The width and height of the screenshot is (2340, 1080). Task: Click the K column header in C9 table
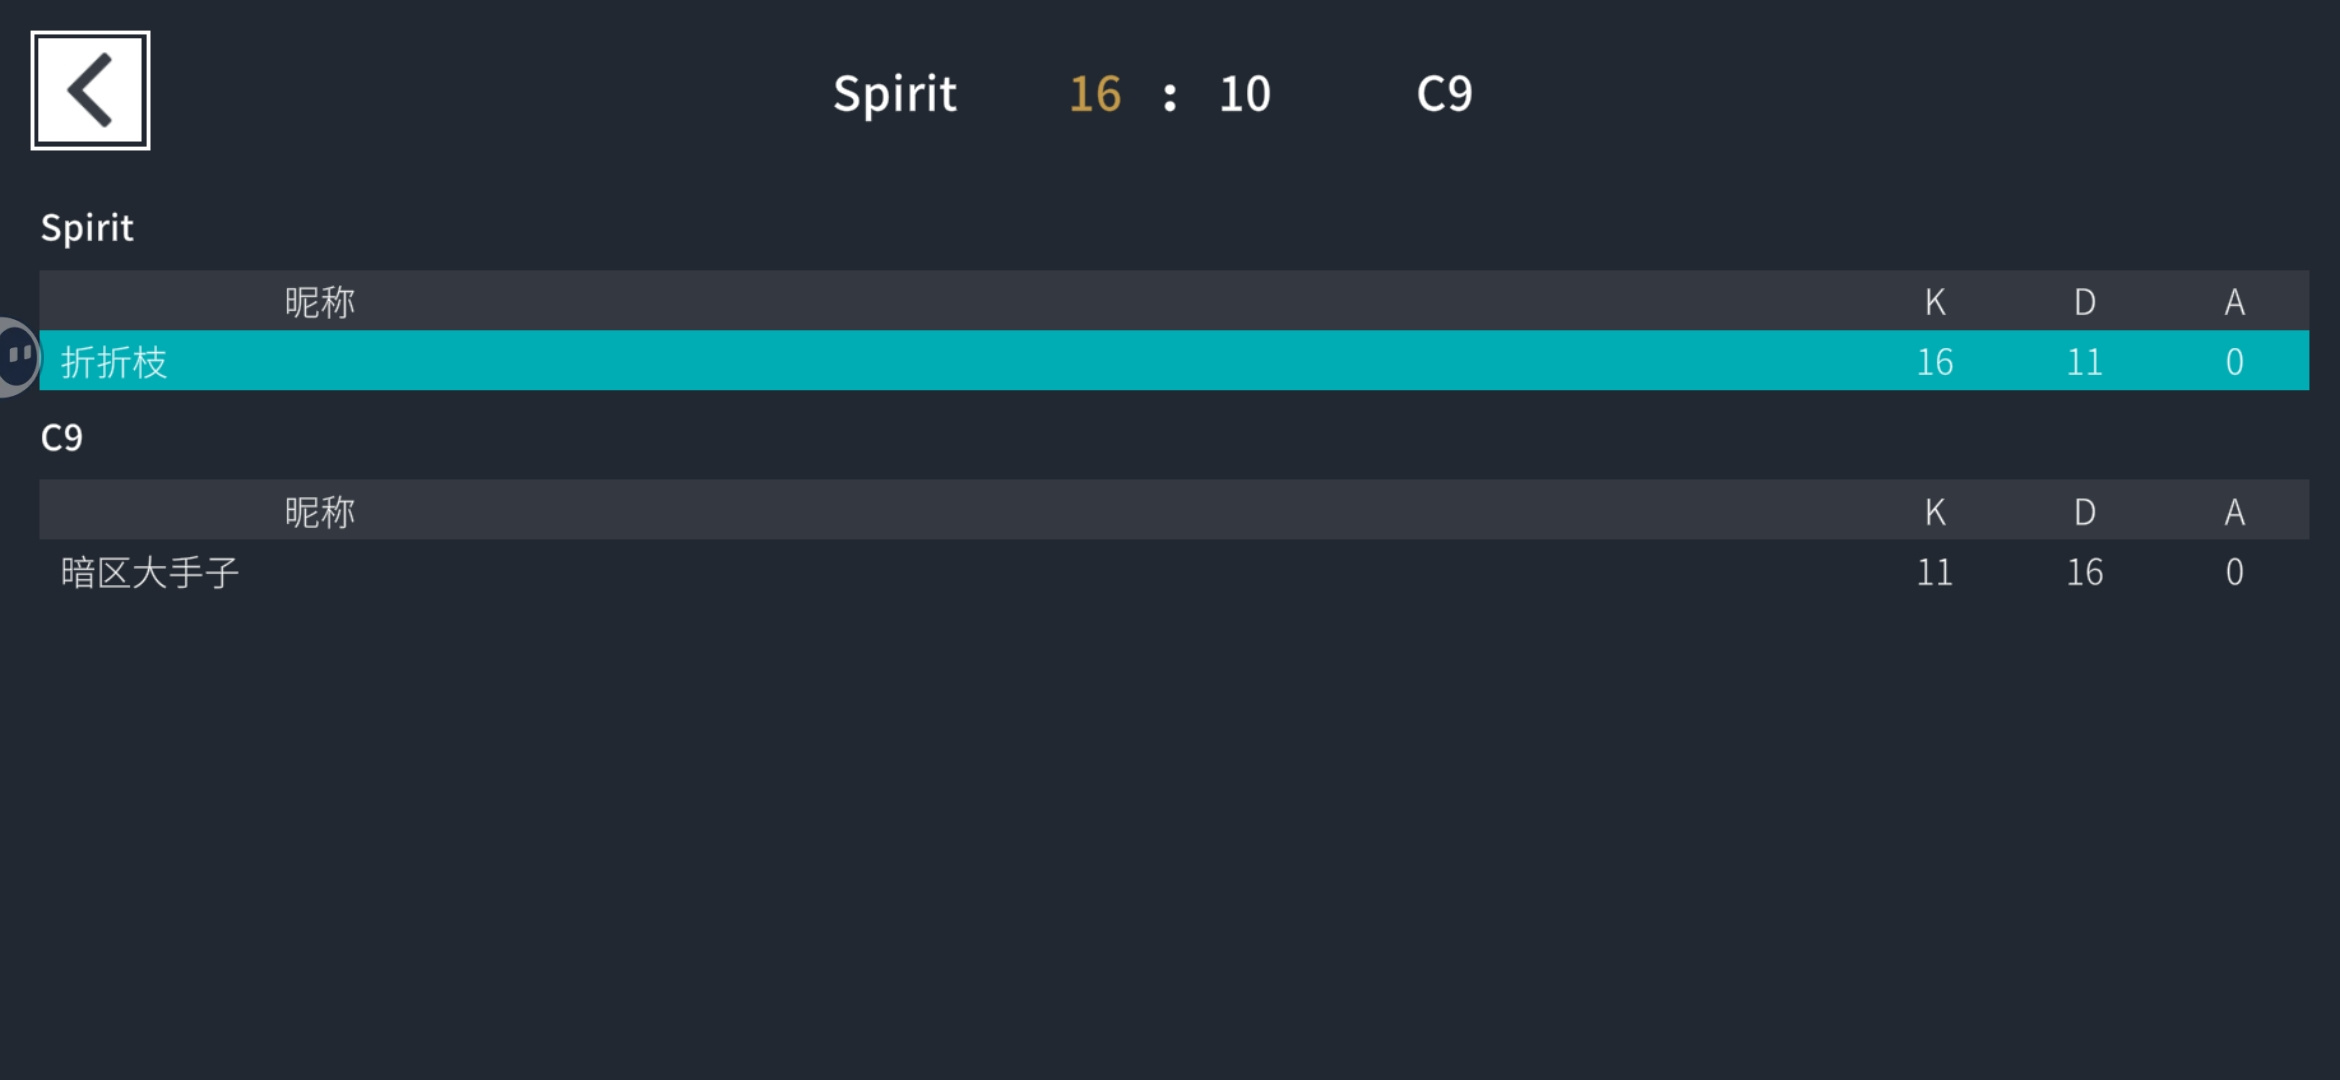pos(1935,511)
